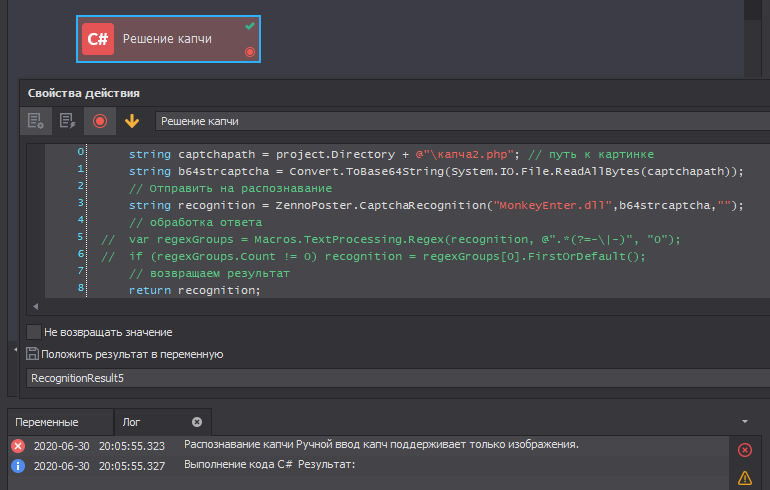Click code line 'return recognition;'

[194, 291]
